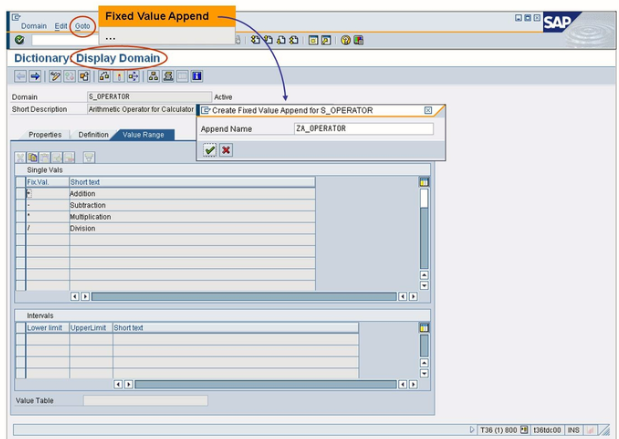Image resolution: width=619 pixels, height=439 pixels.
Task: Open the Domain menu
Action: coord(34,26)
